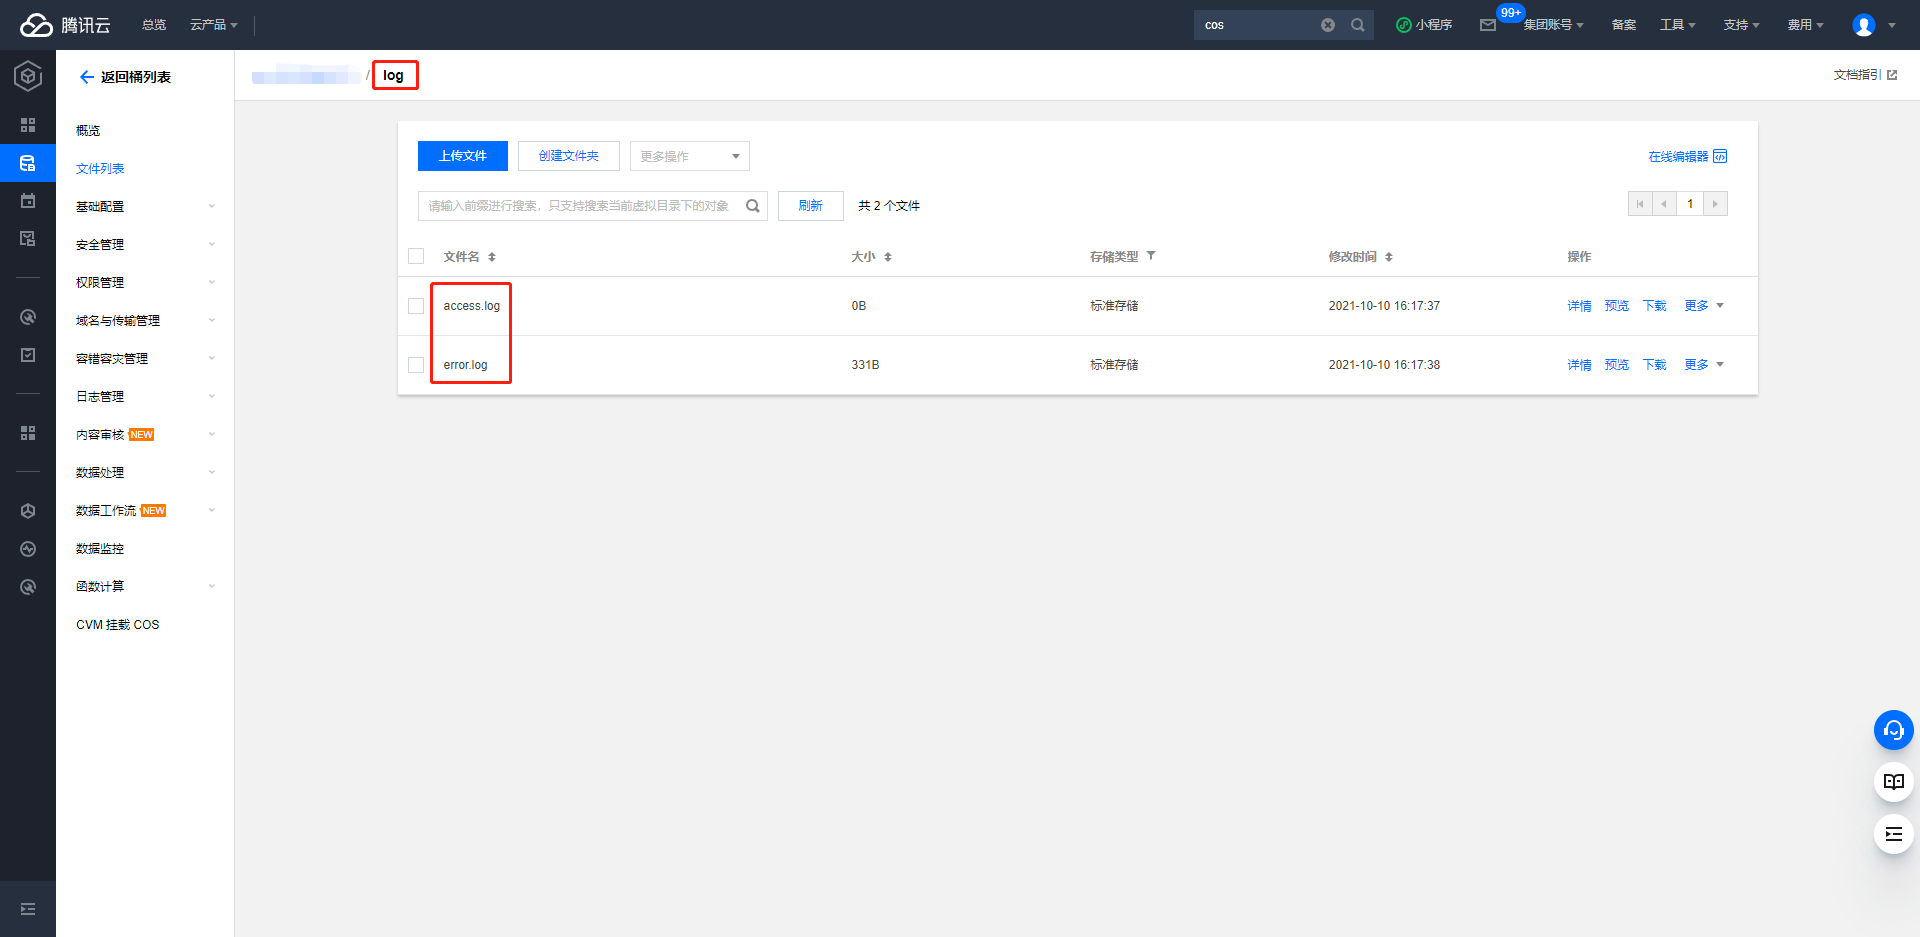Screen dimensions: 1920x937
Task: Go to previous page of file list
Action: [1664, 204]
